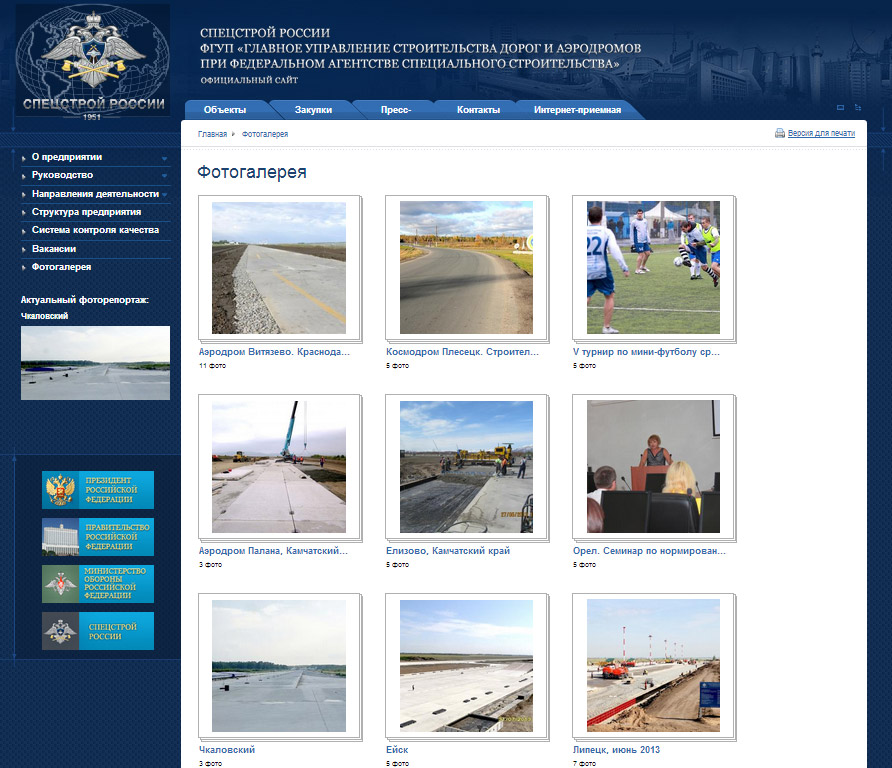The image size is (892, 768).
Task: Click the Фотогалерея page heading
Action: [x=251, y=172]
